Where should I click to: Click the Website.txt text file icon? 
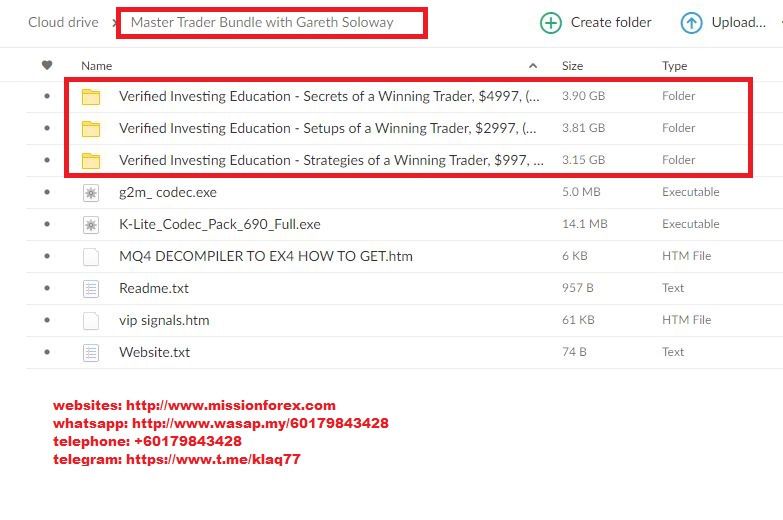(91, 352)
